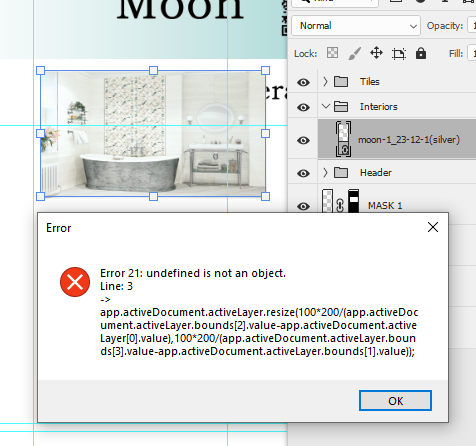Collapse the Interiors group
Viewport: 476px width, 446px height.
click(326, 106)
